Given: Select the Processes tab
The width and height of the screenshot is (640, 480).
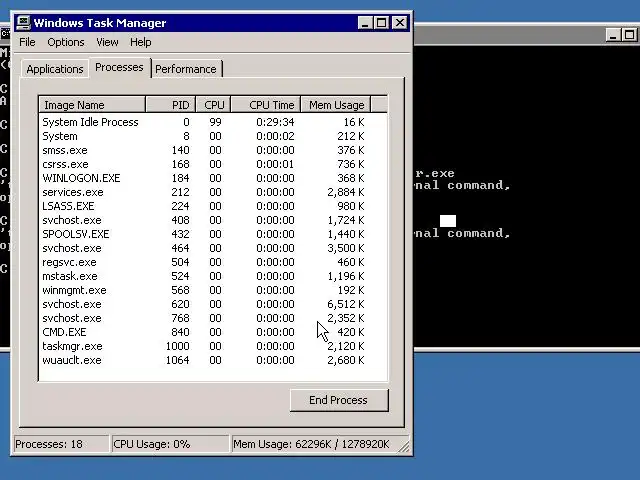Looking at the screenshot, I should [x=119, y=67].
